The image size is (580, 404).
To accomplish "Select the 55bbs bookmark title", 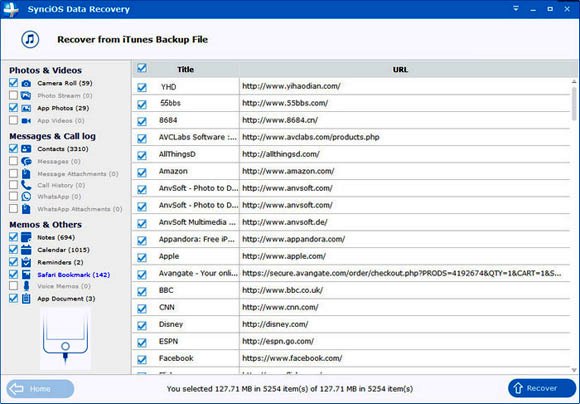I will [171, 103].
